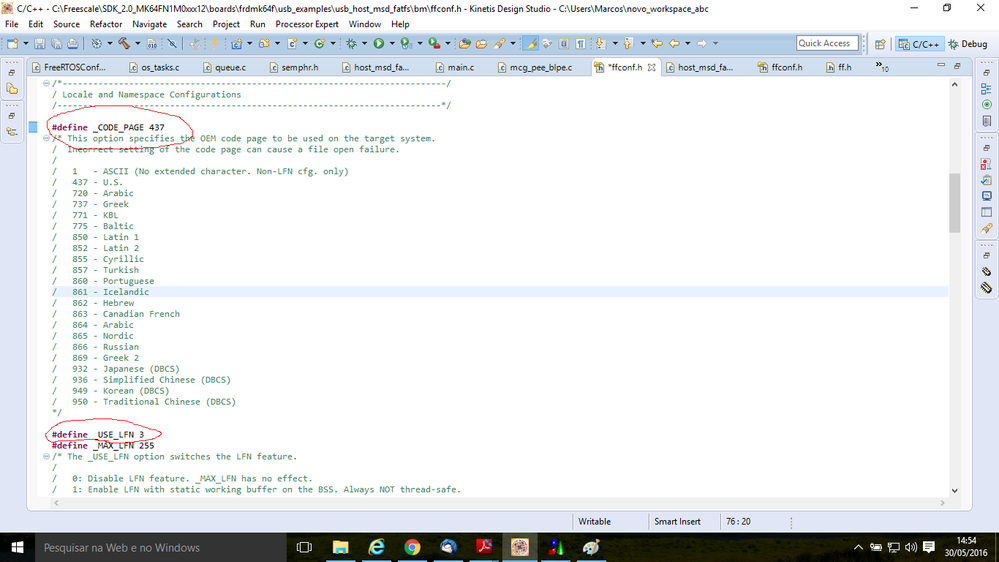
Task: Click the Quick Access field
Action: (x=827, y=43)
